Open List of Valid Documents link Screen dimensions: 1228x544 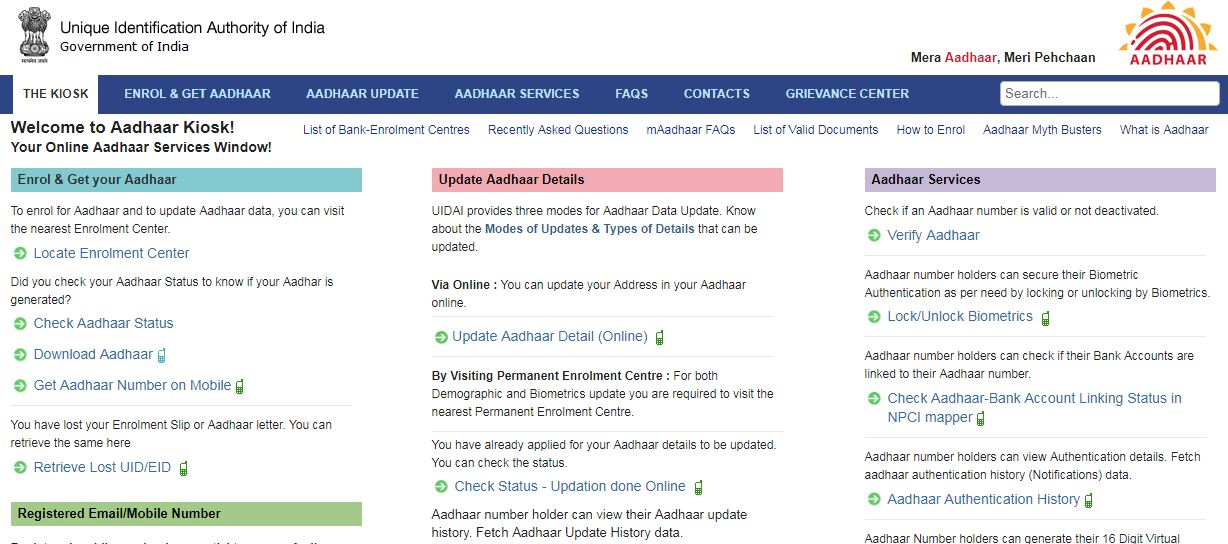click(816, 130)
